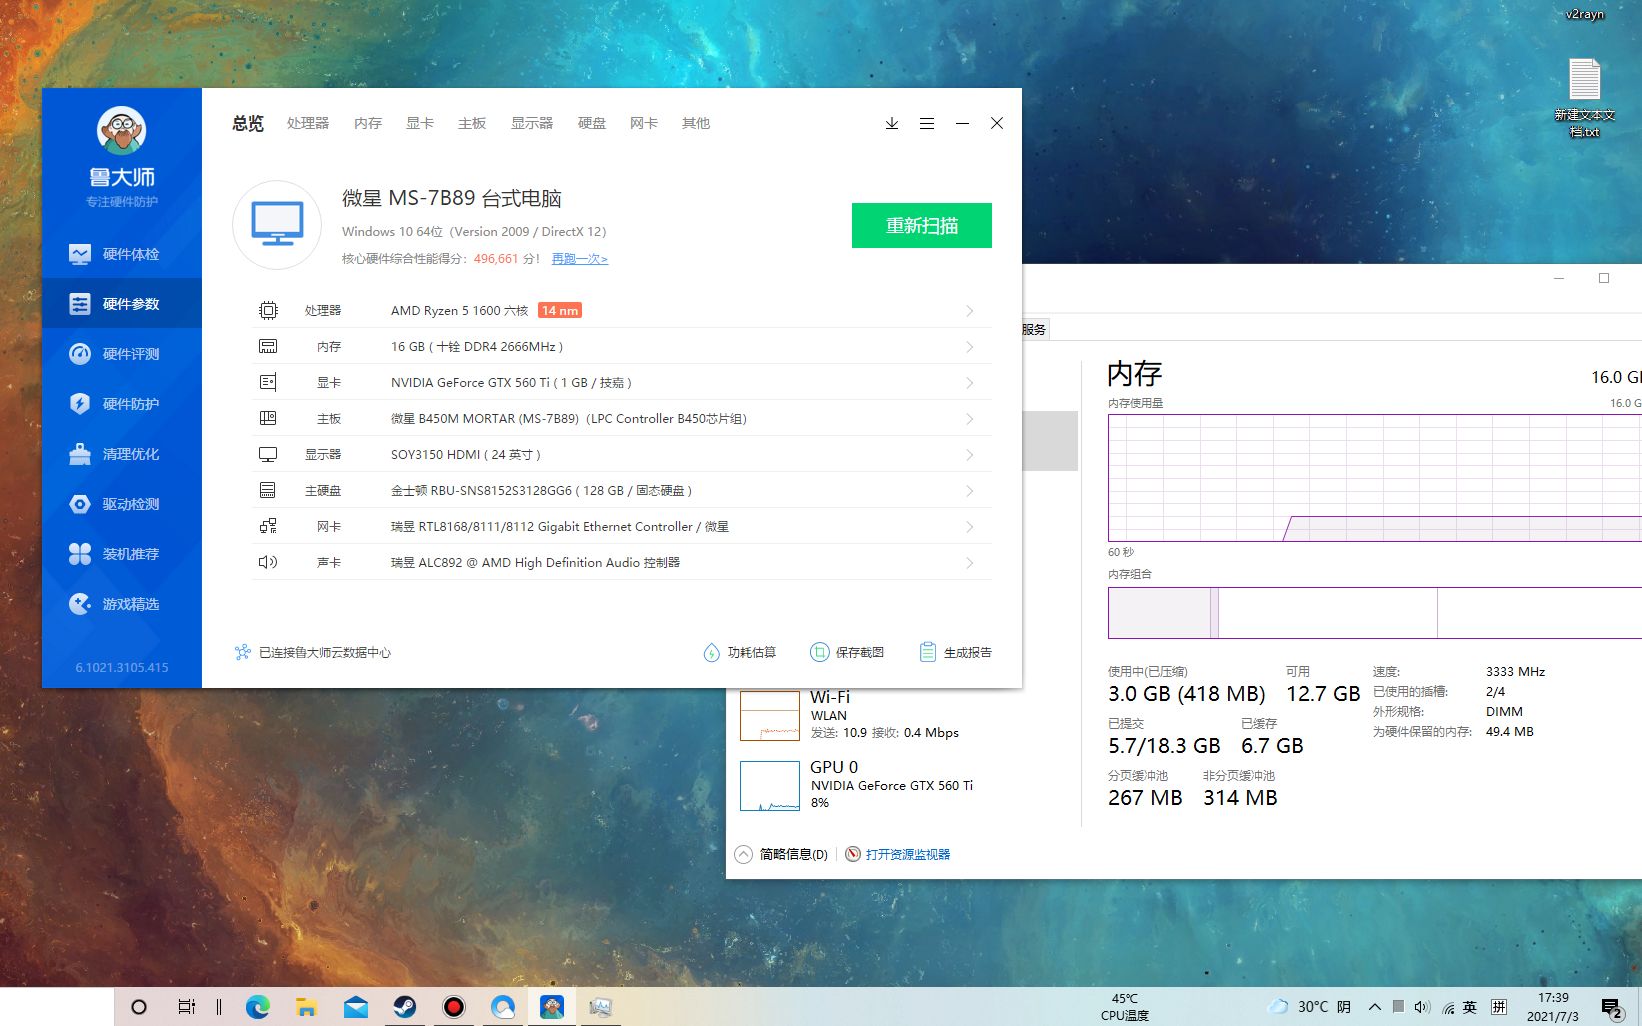This screenshot has height=1026, width=1642.
Task: Expand B450M MORTAR row chevron
Action: pos(970,419)
